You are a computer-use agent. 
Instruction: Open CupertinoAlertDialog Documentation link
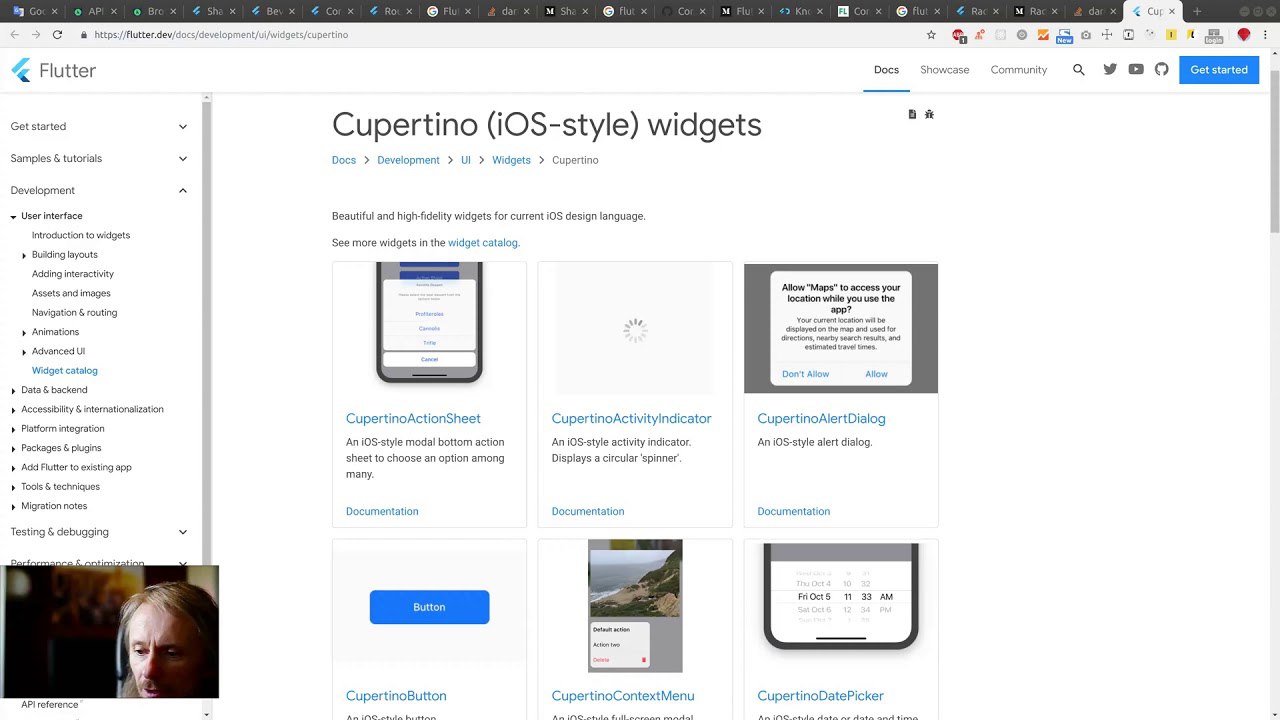point(793,511)
